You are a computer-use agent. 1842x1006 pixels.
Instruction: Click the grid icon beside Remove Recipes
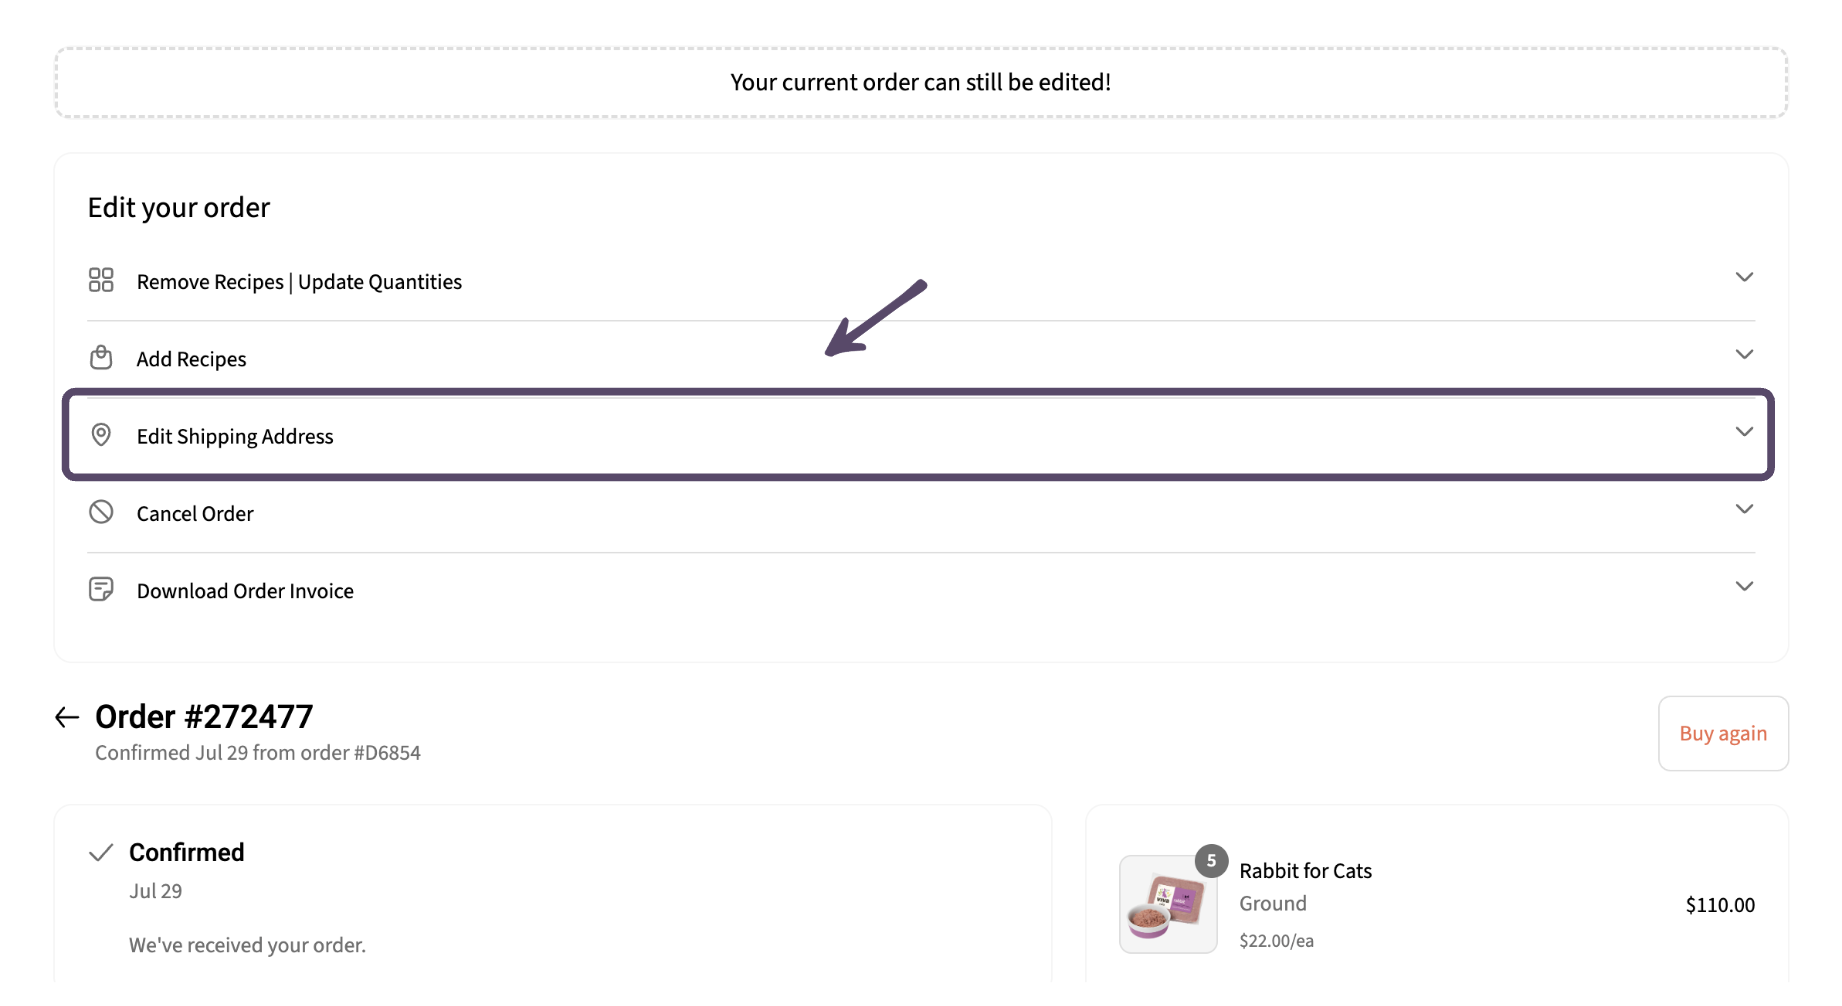pos(101,280)
